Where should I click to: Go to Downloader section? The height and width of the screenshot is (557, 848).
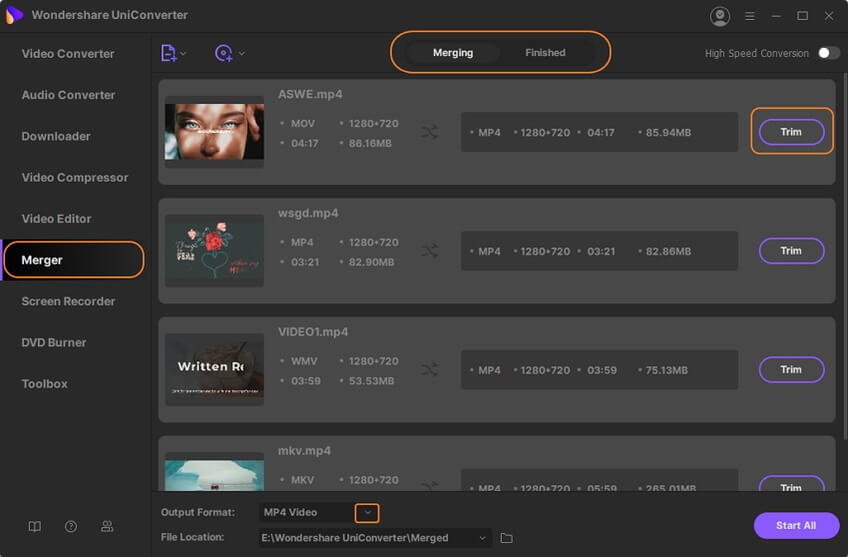pyautogui.click(x=56, y=136)
